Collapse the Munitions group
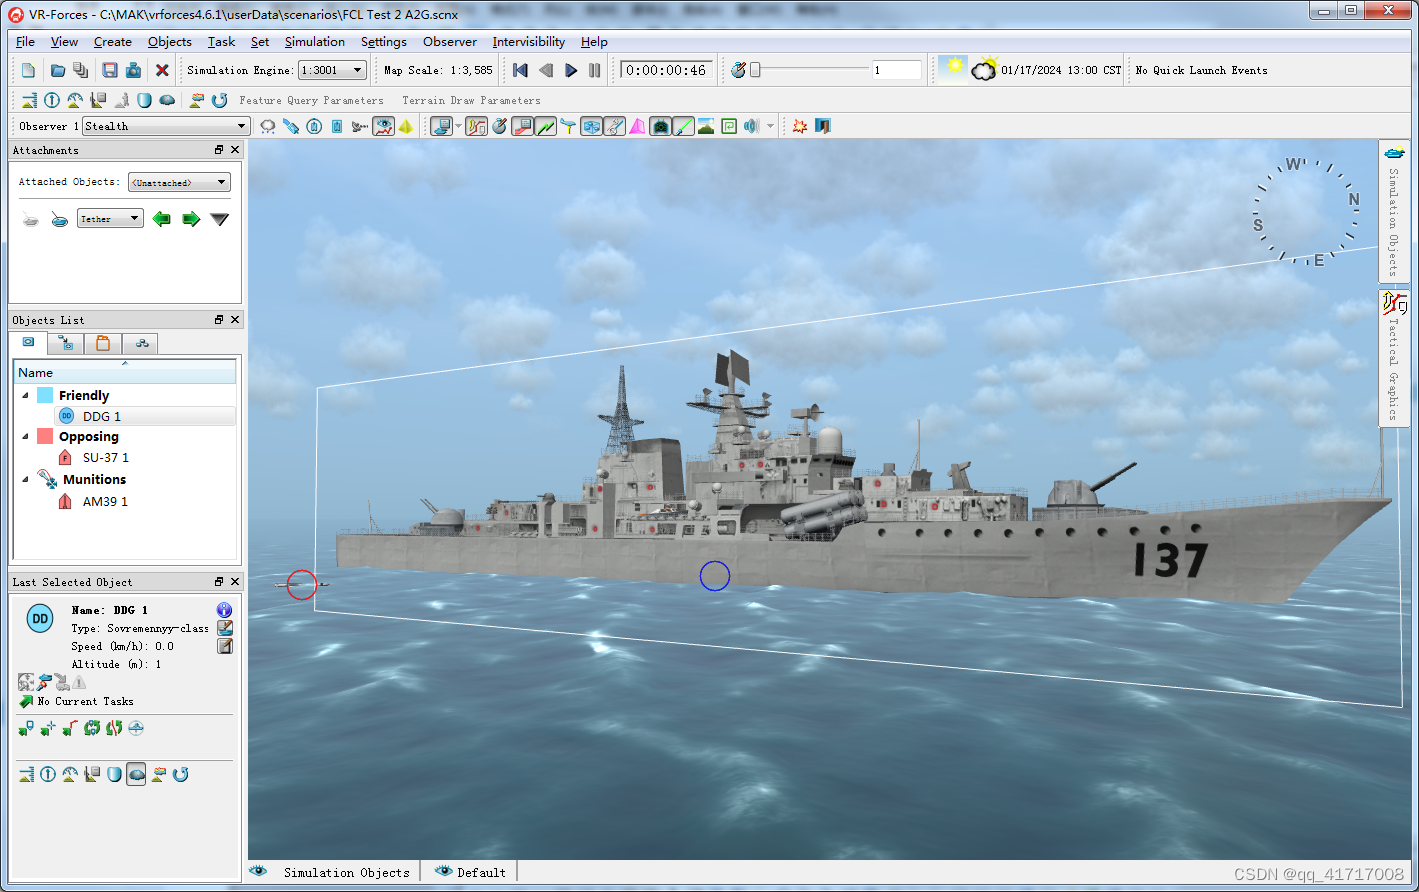1419x892 pixels. tap(26, 479)
